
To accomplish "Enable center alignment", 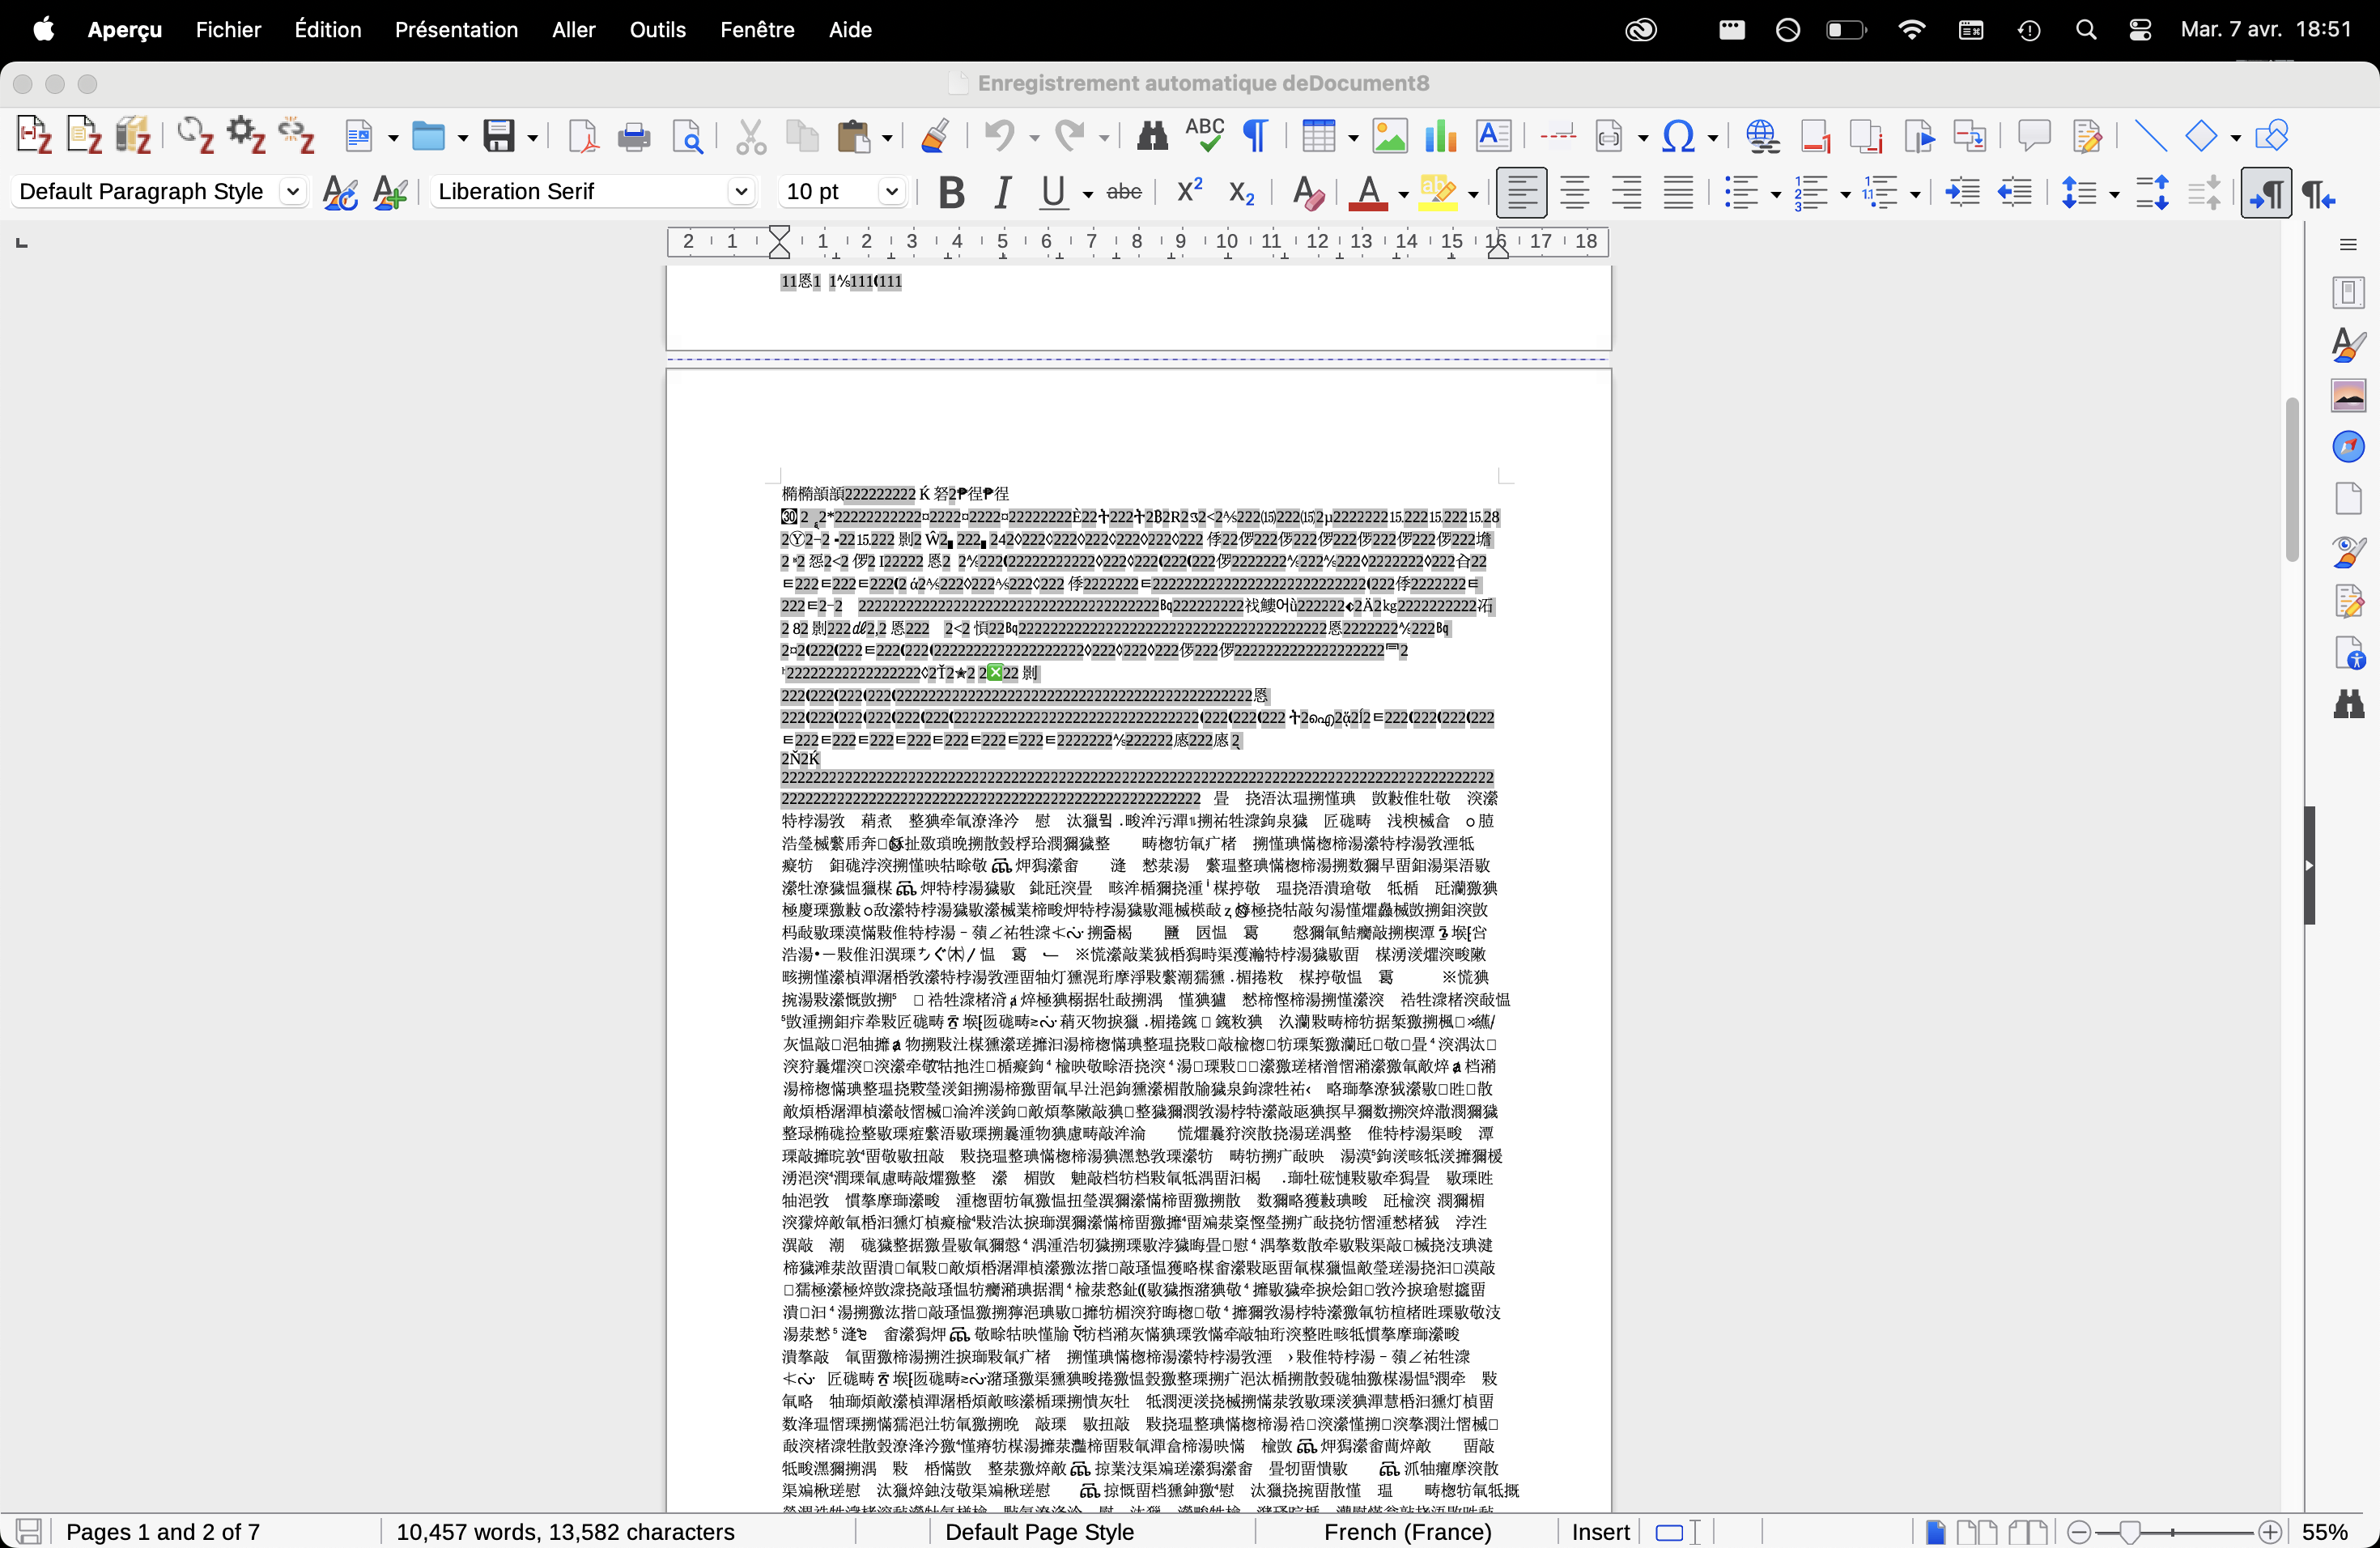I will tap(1574, 192).
